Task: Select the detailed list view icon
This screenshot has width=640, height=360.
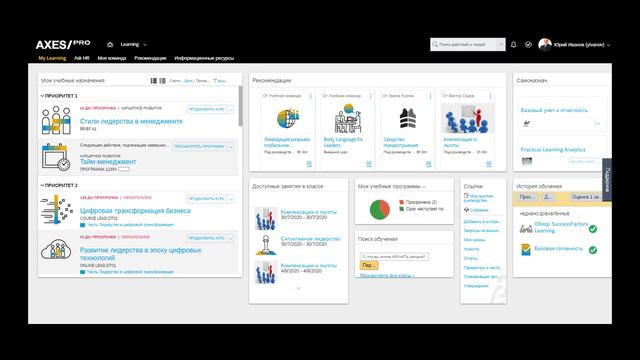Action: click(x=153, y=81)
